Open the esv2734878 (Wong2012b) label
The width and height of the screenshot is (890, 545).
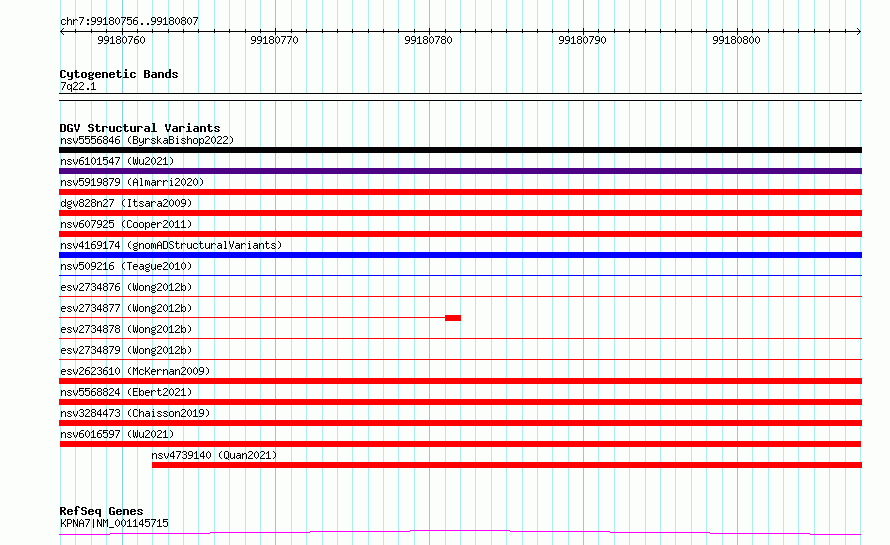pyautogui.click(x=126, y=329)
